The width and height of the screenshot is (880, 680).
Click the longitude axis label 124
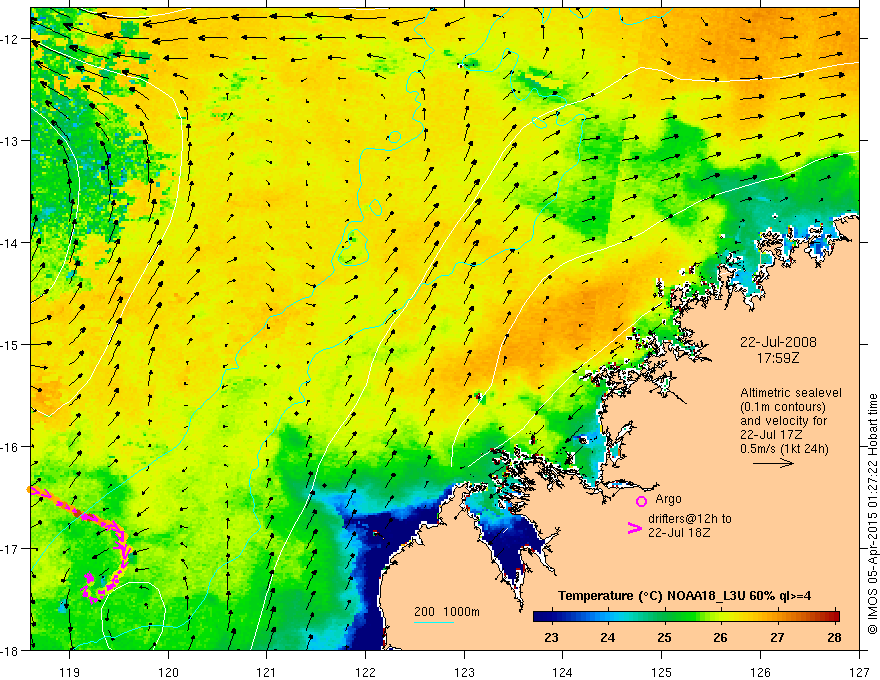point(562,672)
